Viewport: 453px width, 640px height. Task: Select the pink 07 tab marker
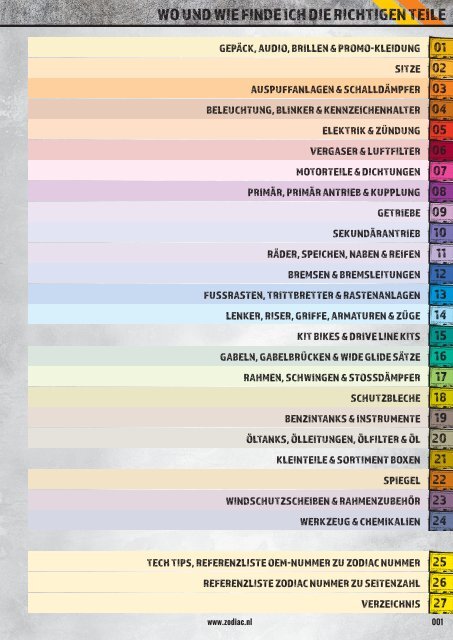441,171
